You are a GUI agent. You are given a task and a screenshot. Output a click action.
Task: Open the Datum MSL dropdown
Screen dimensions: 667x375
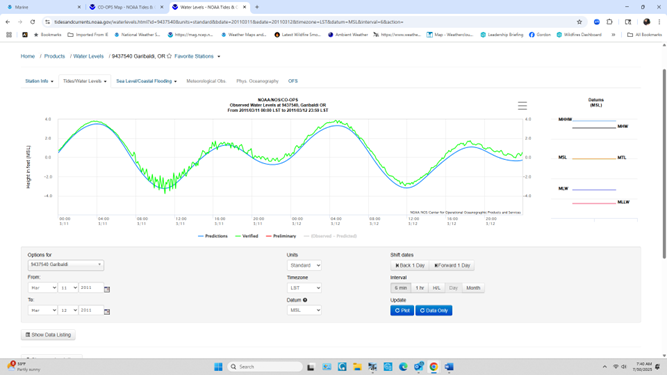304,310
